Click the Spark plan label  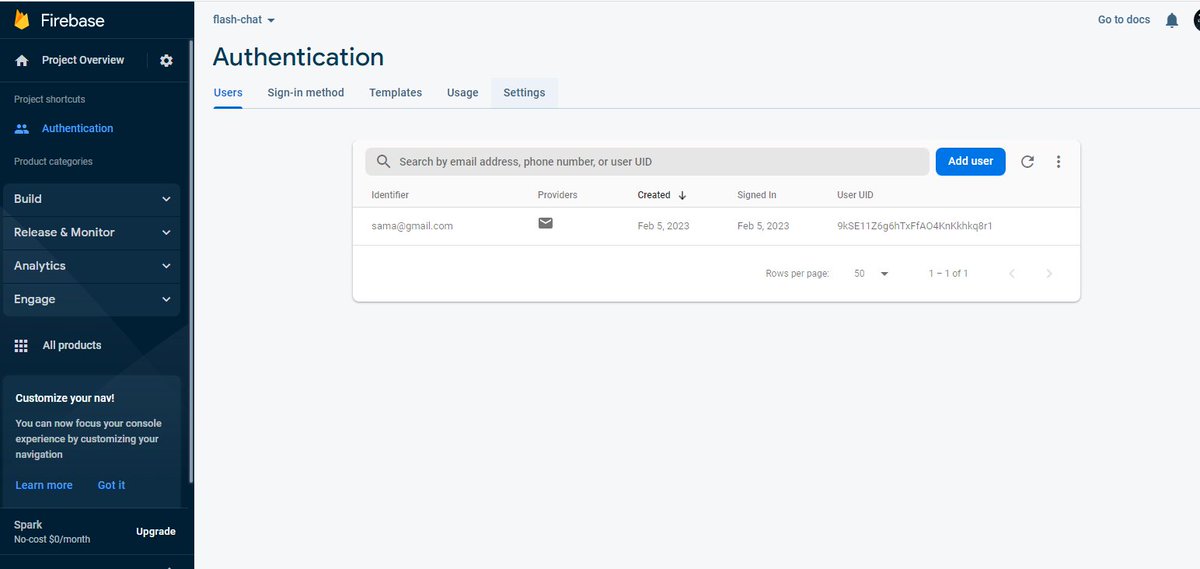28,525
